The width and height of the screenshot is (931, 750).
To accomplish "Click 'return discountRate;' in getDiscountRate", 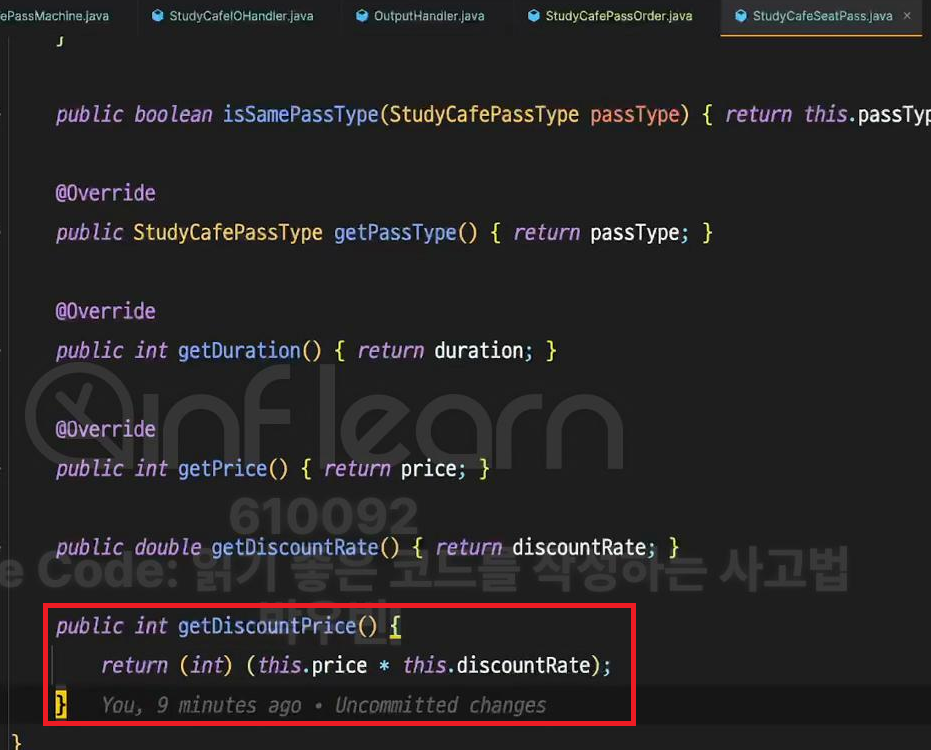I will point(546,547).
